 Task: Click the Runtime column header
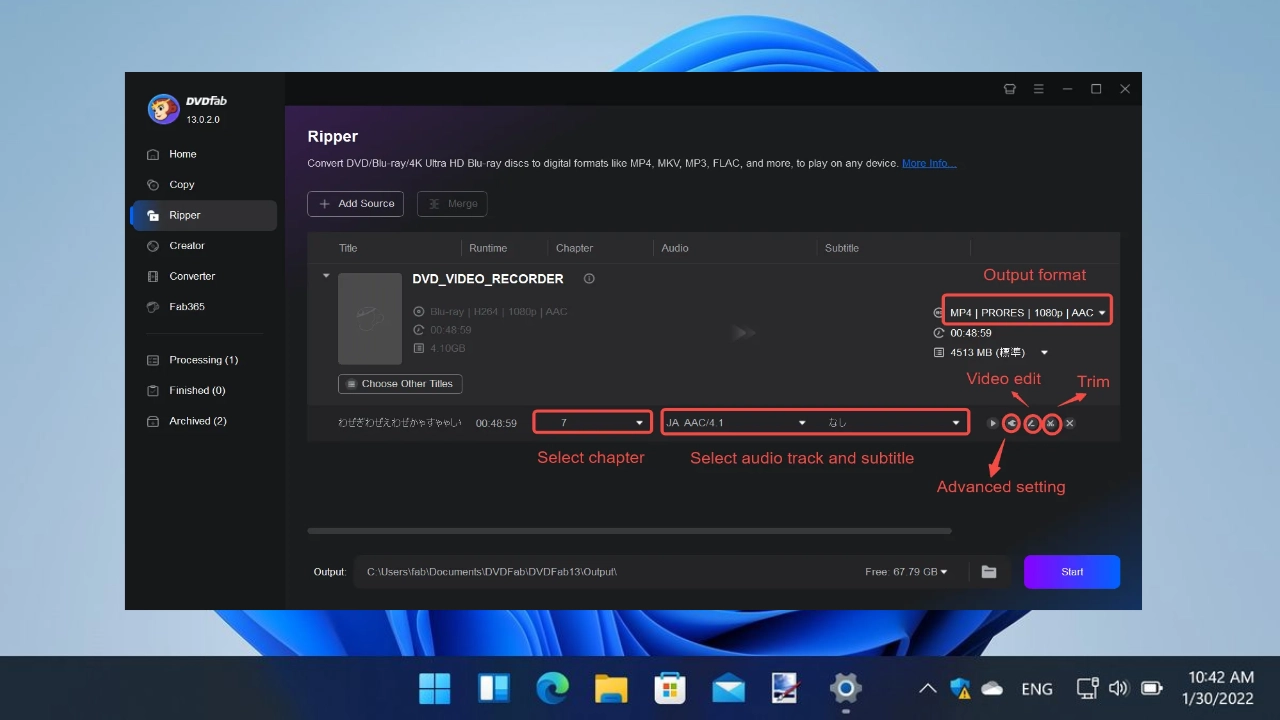click(488, 248)
